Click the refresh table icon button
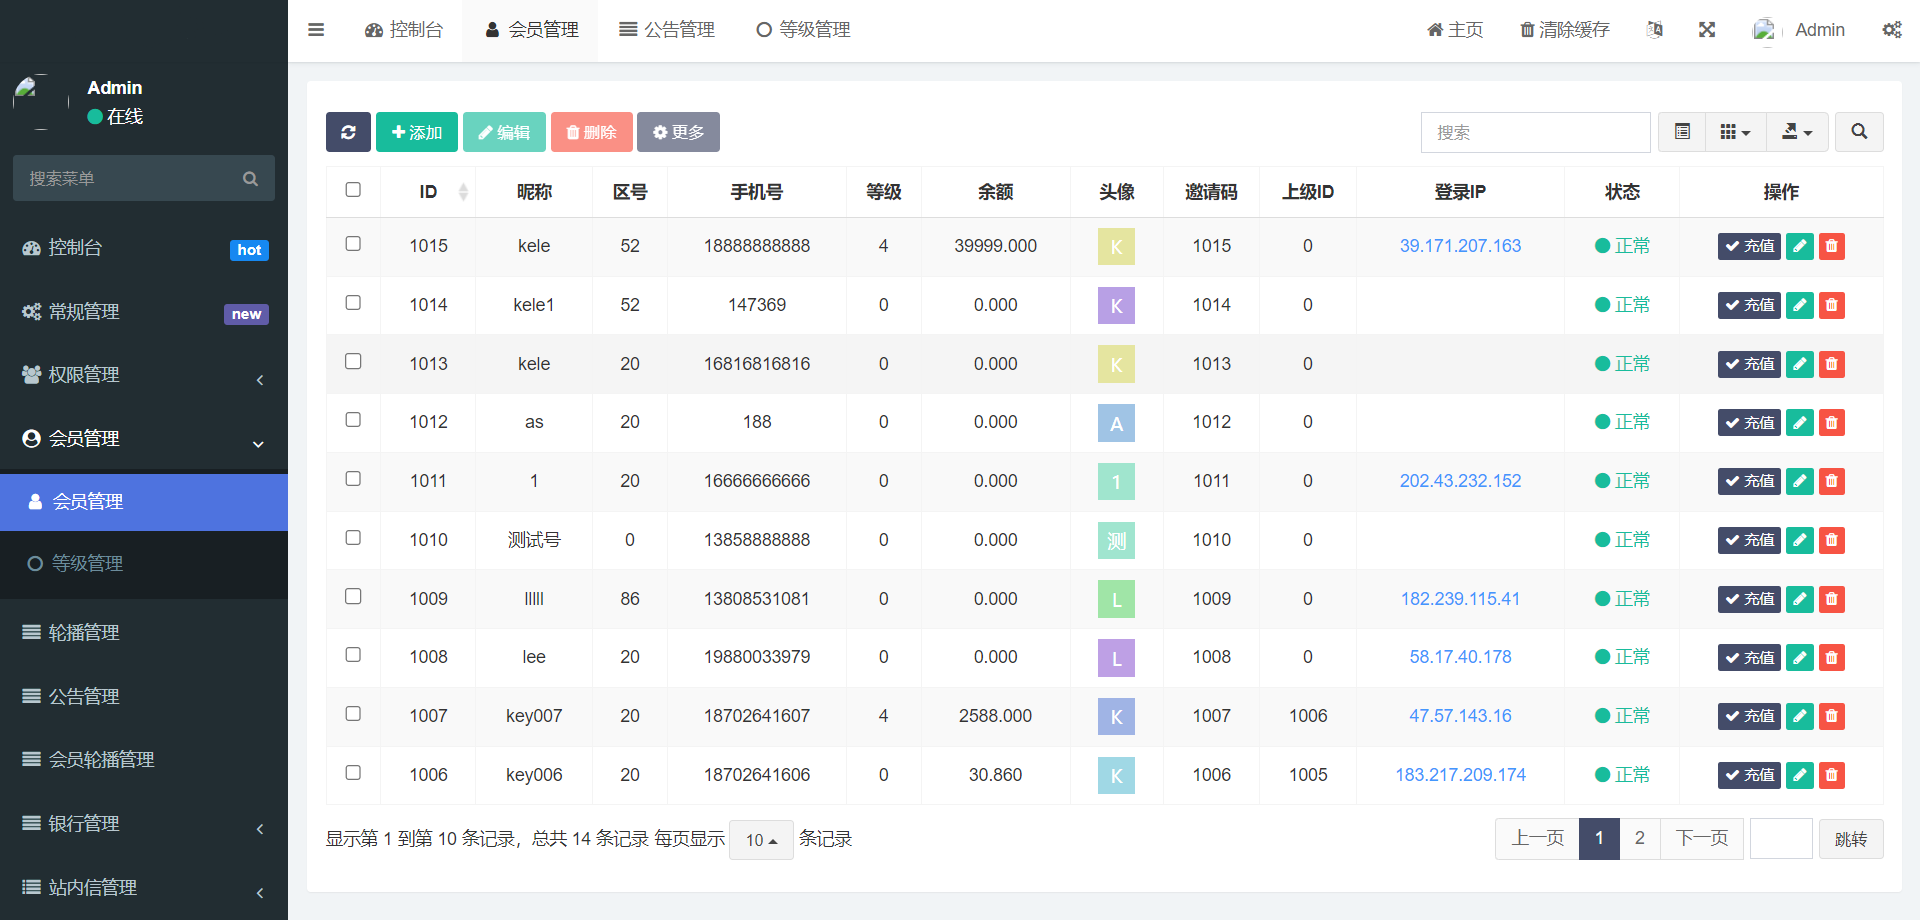 (348, 132)
